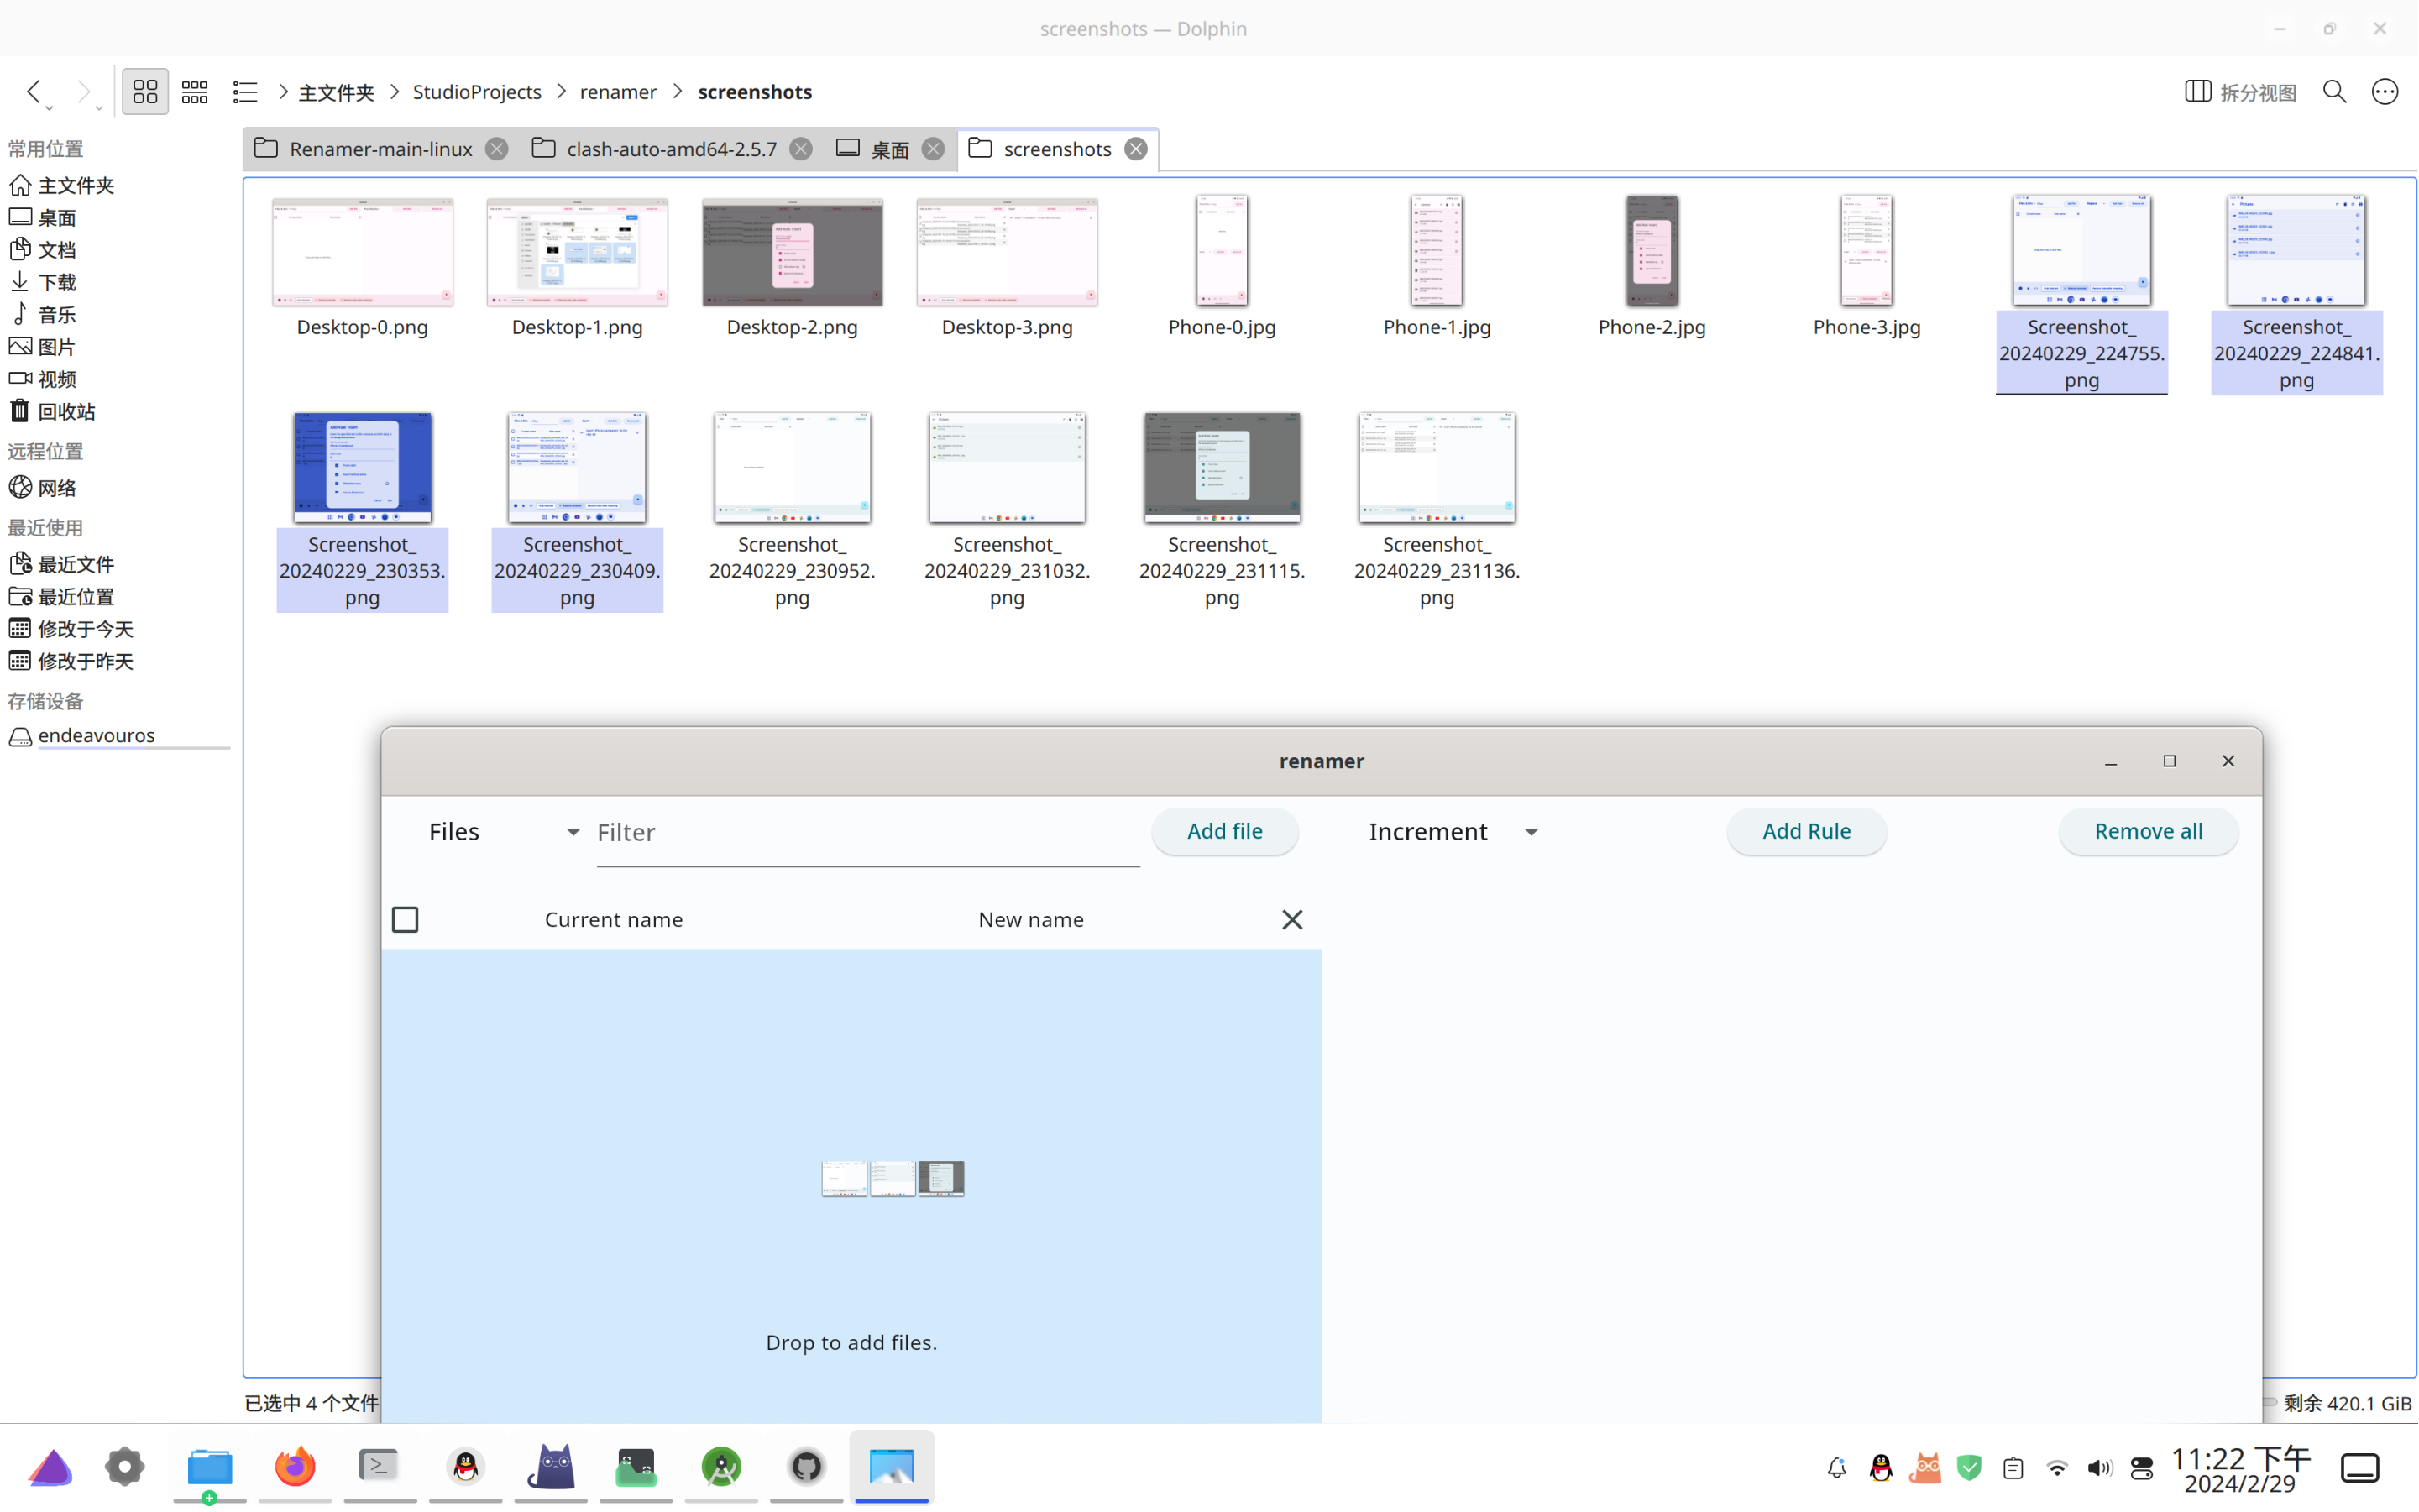Open the Dolphin hamburger options menu
The height and width of the screenshot is (1512, 2419).
[x=2384, y=91]
